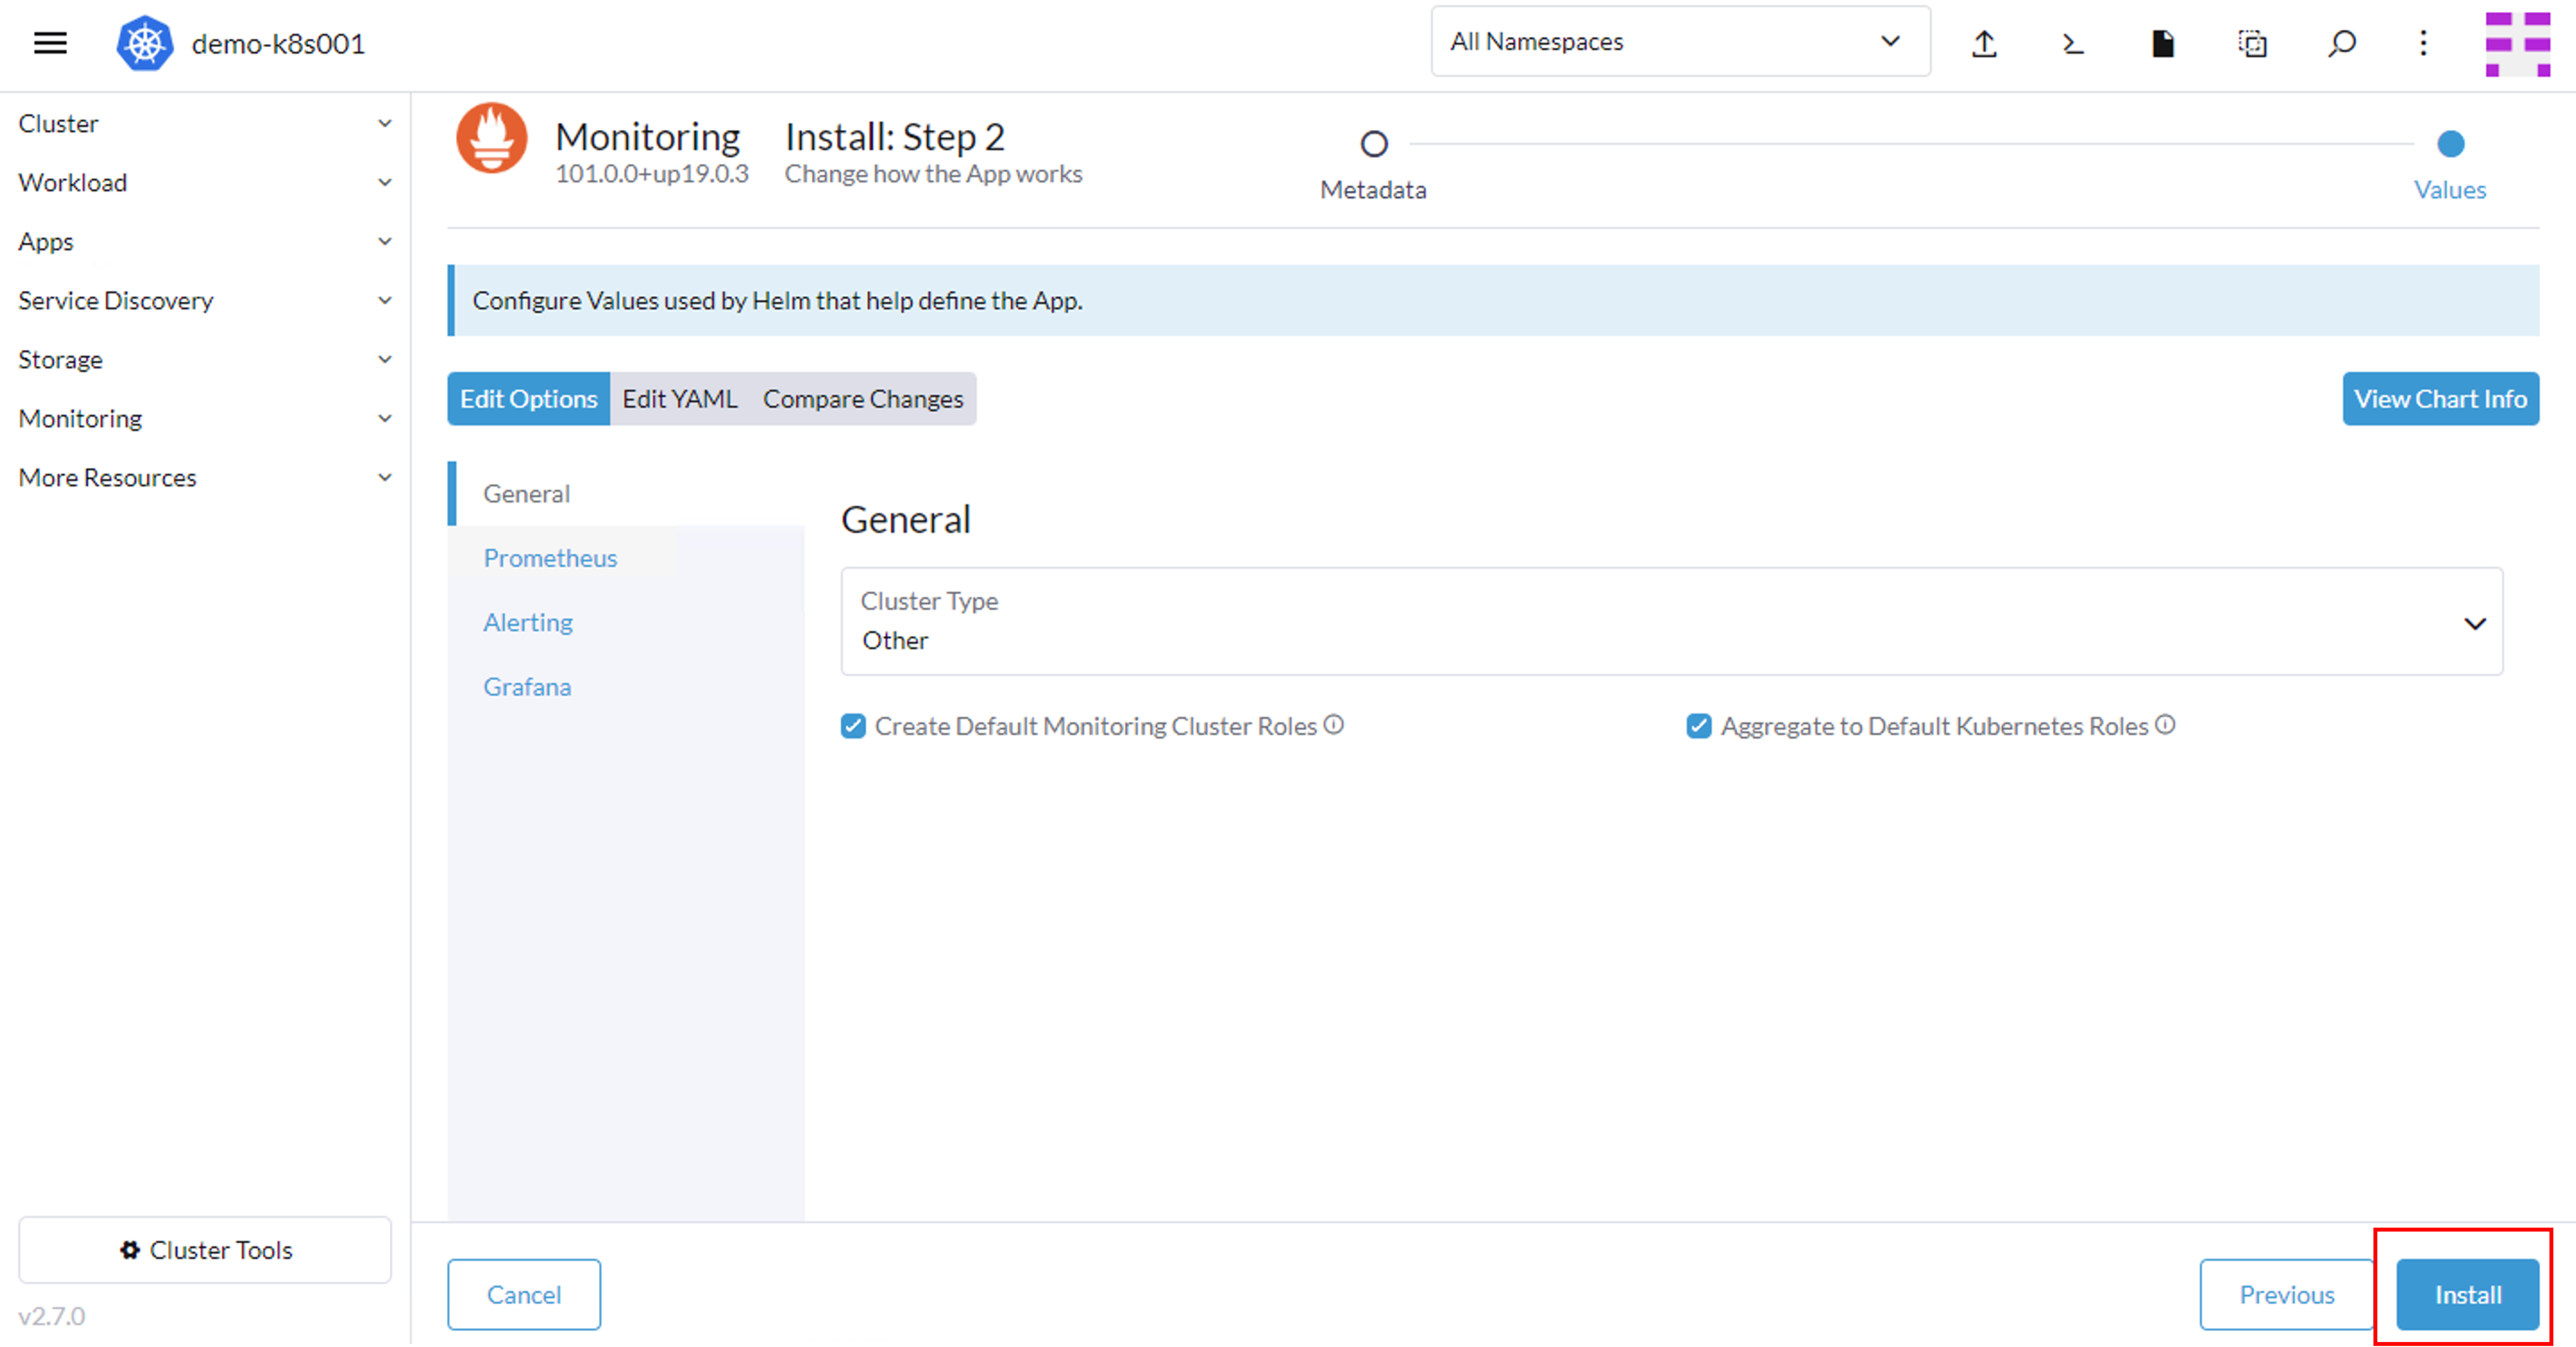Expand the Monitoring sidebar section
The width and height of the screenshot is (2576, 1347).
coord(204,418)
